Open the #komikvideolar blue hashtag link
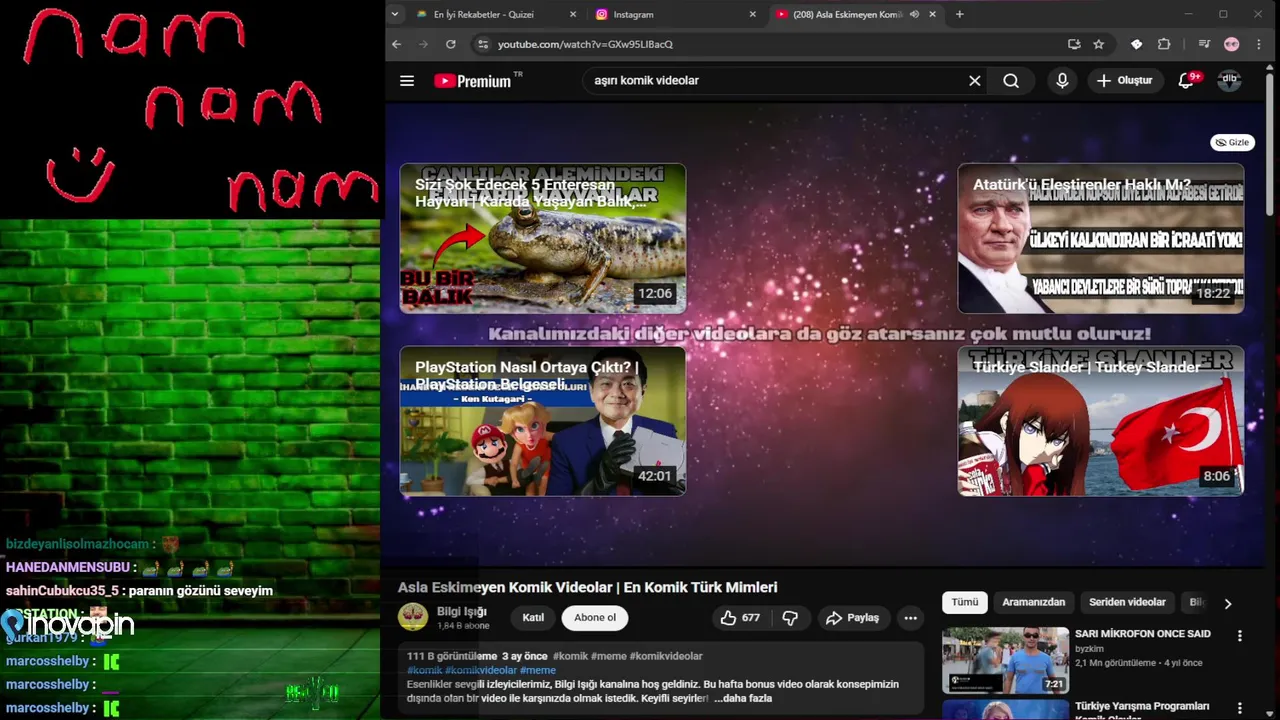The image size is (1280, 720). 481,670
